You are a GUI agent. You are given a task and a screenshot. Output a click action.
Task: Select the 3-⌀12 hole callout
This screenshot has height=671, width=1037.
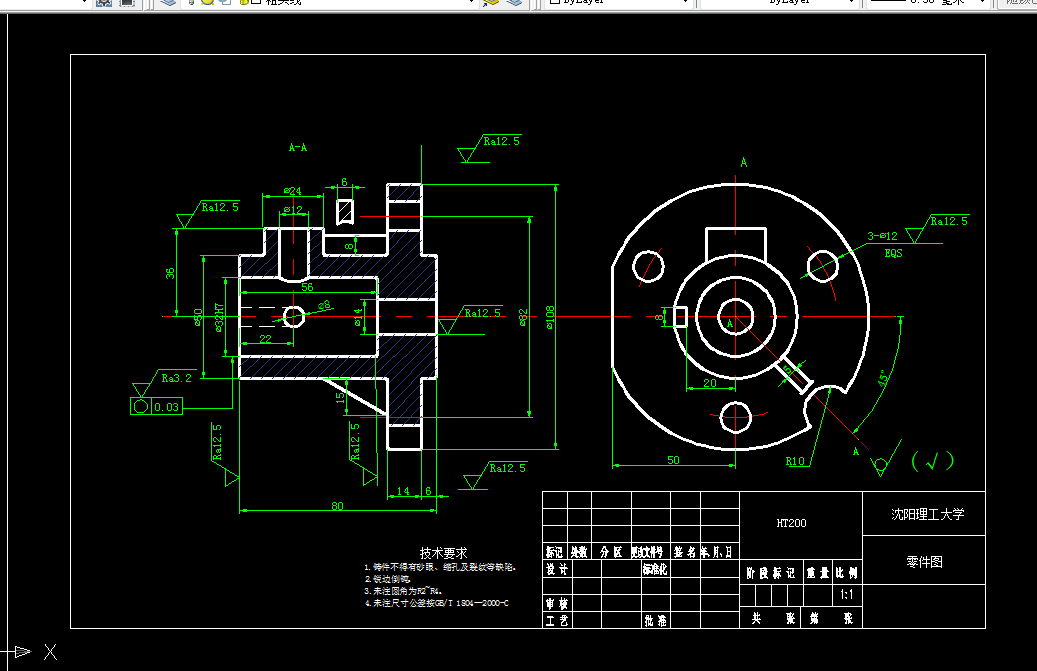tap(882, 236)
